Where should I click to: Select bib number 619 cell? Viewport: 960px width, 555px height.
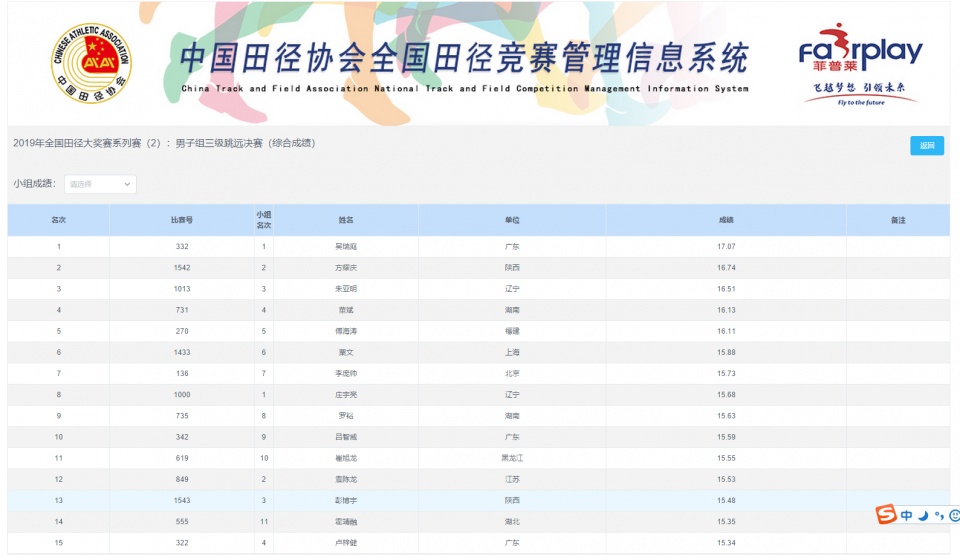tap(182, 458)
